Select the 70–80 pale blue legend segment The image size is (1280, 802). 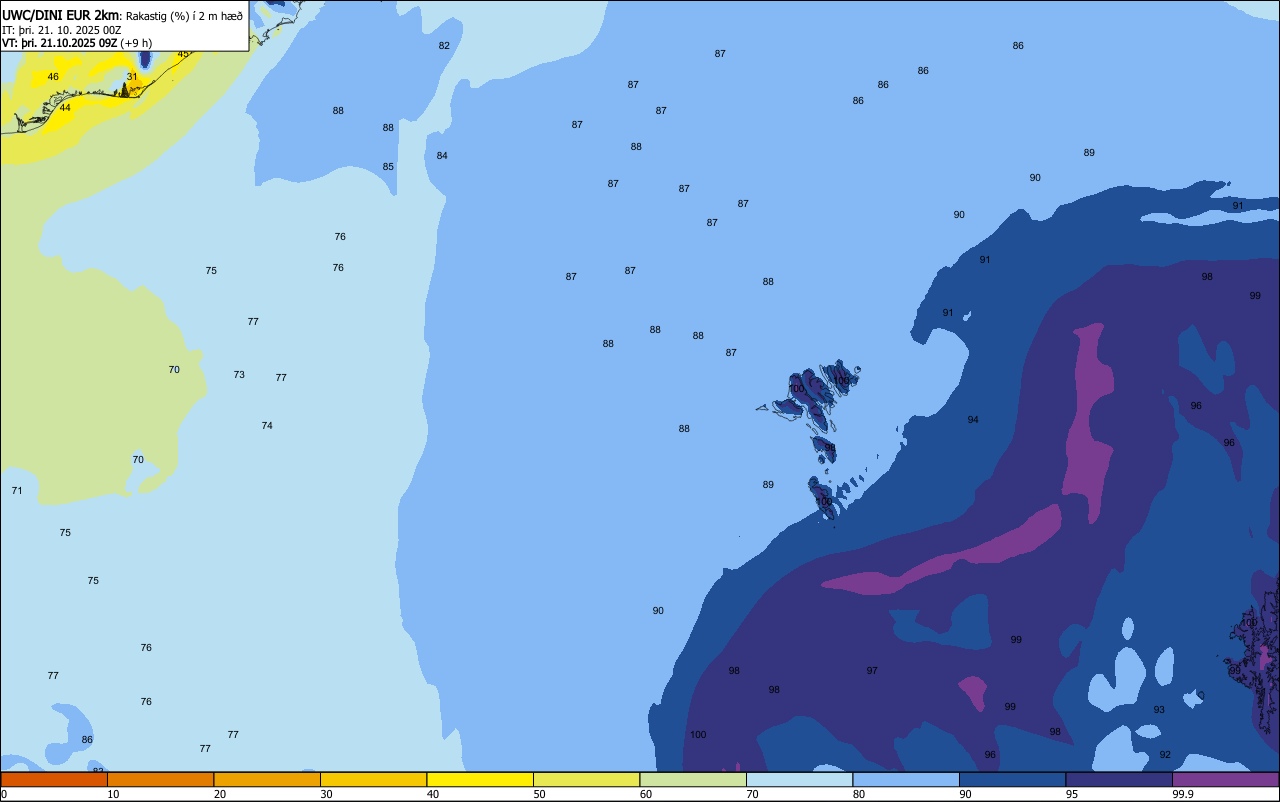[x=799, y=779]
